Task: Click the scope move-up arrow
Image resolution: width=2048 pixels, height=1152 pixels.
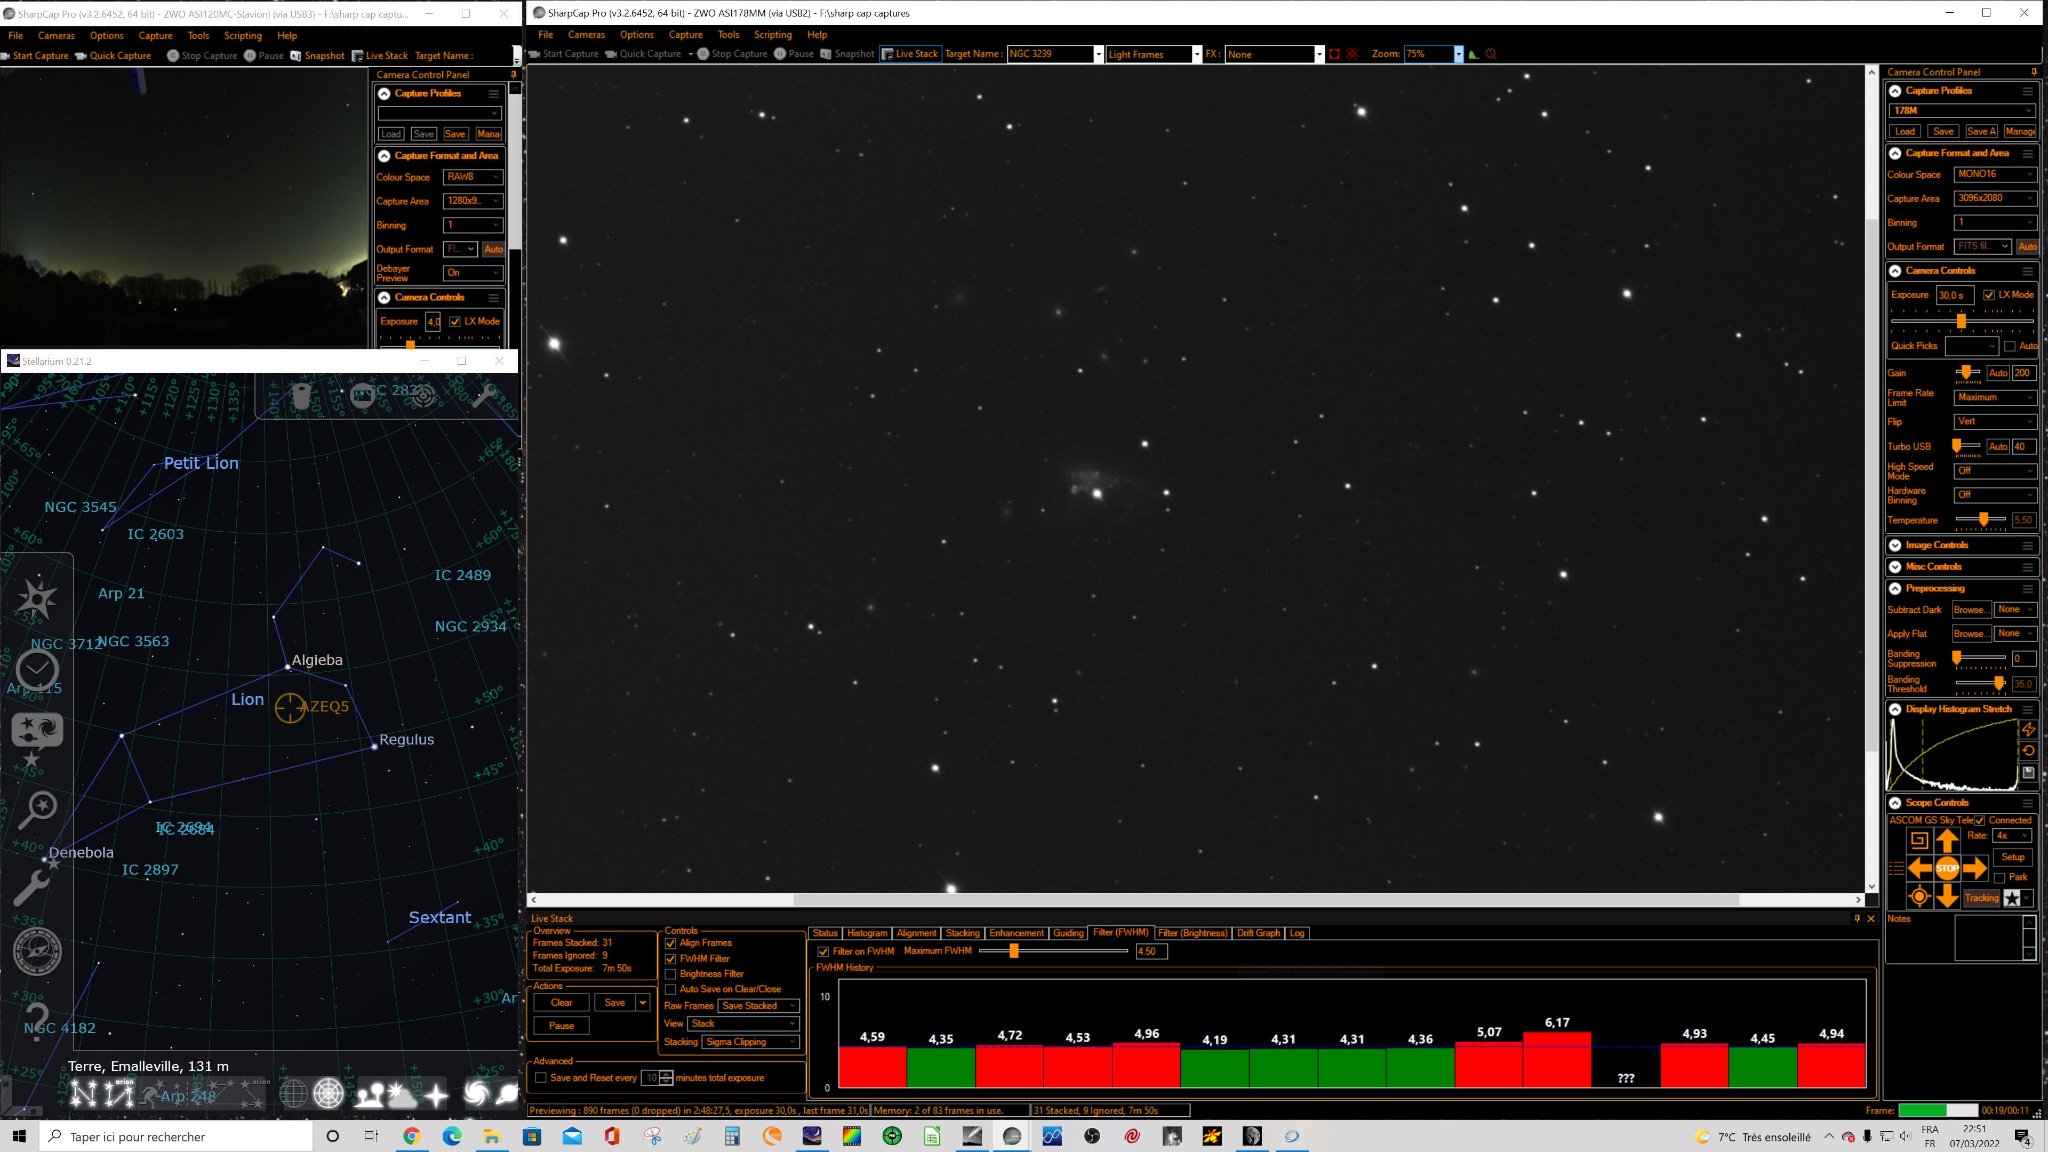Action: tap(1946, 841)
